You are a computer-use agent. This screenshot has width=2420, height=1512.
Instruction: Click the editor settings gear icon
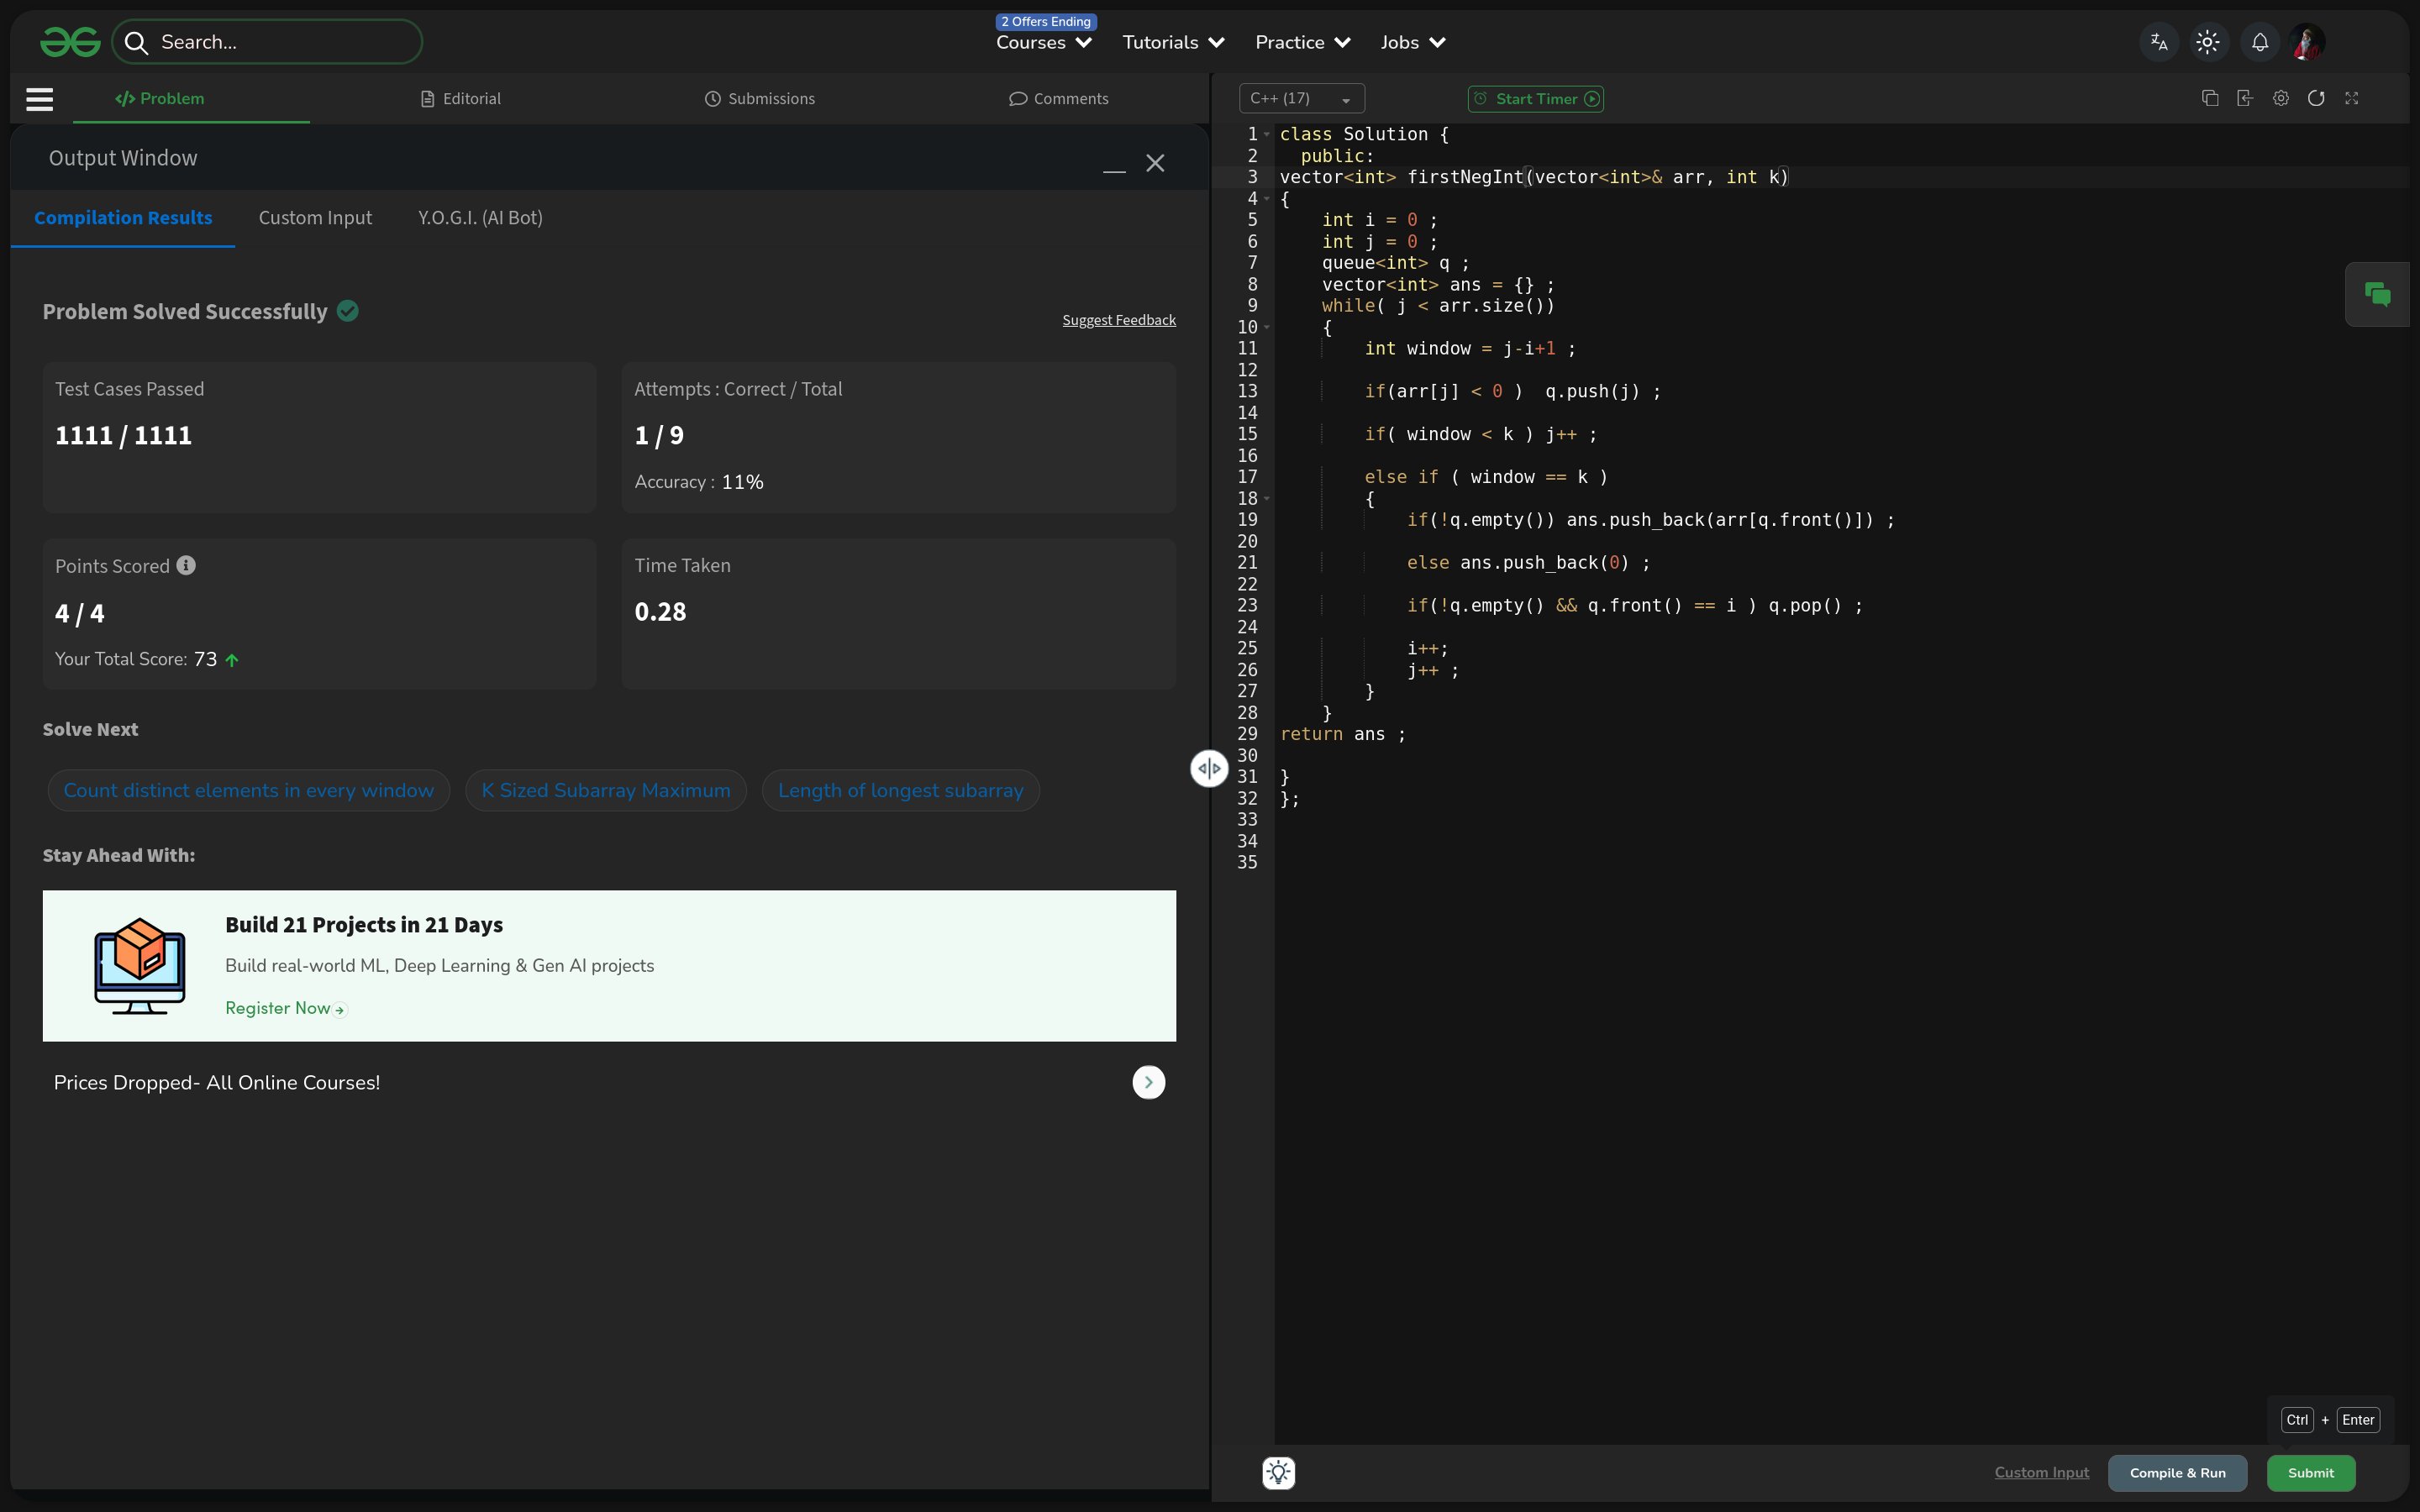click(x=2281, y=98)
